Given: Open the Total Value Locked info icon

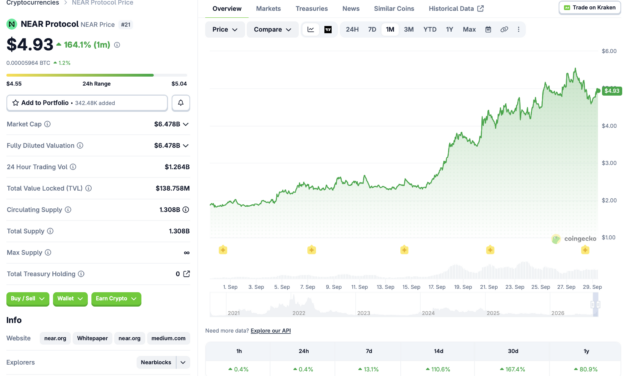Looking at the screenshot, I should click(x=88, y=188).
